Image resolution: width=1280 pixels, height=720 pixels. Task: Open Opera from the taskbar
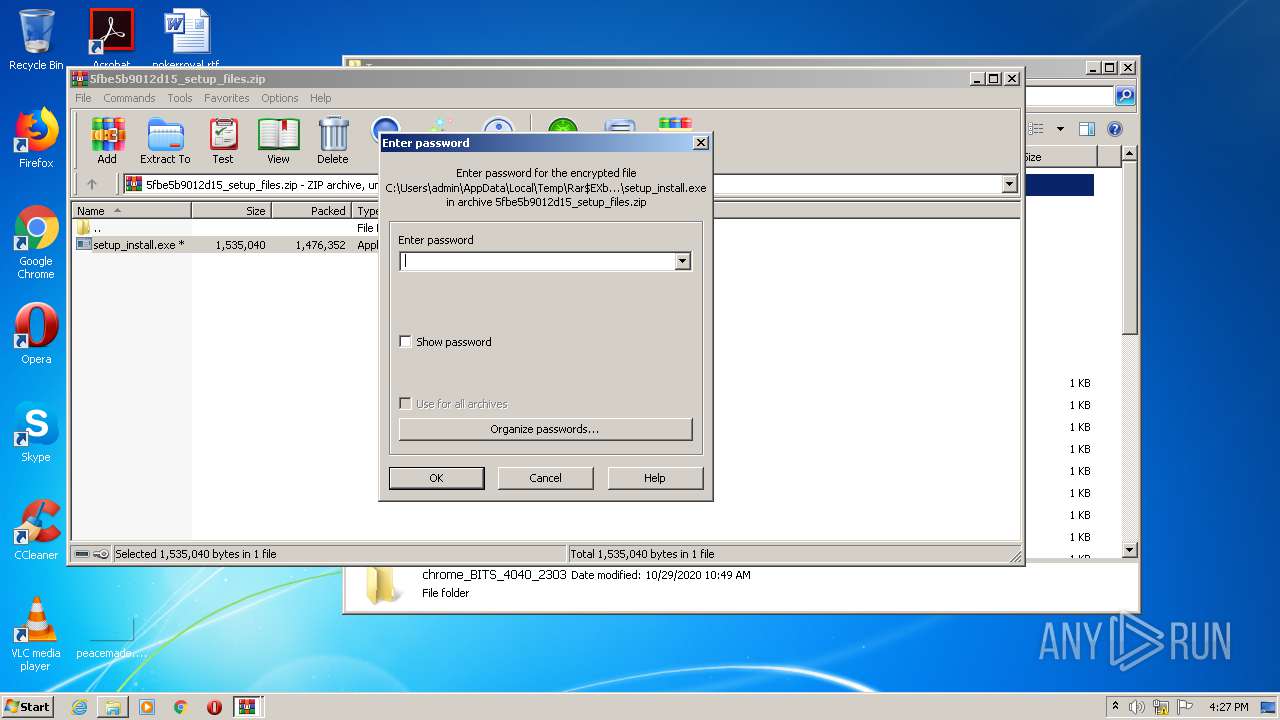pyautogui.click(x=214, y=707)
